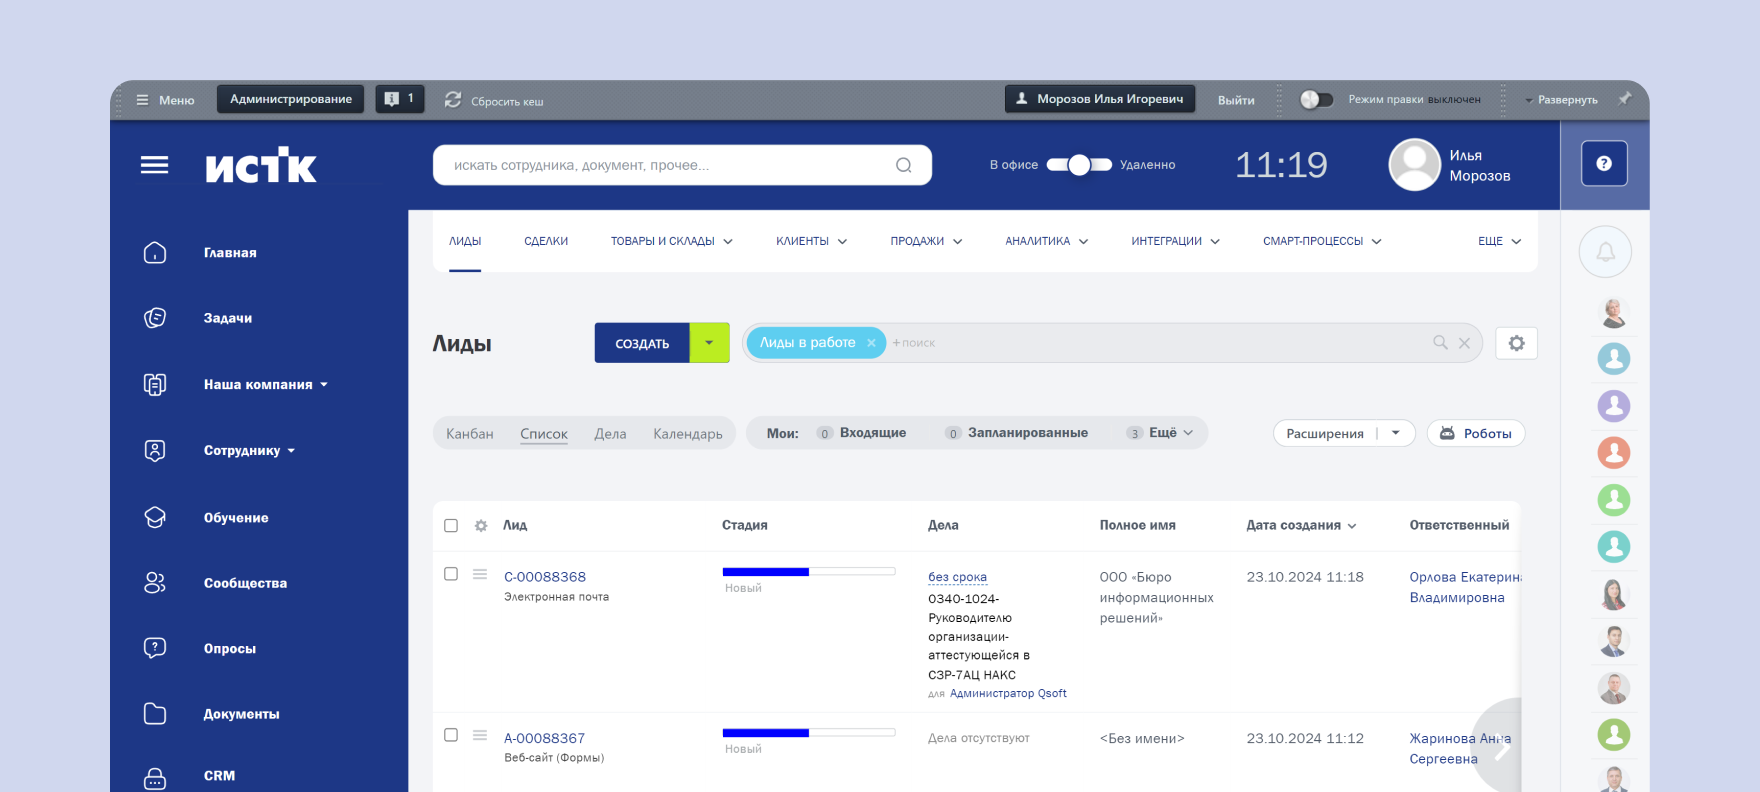Open the green arrow next to СОЗДАТЬ
Image resolution: width=1760 pixels, height=792 pixels.
pos(709,343)
